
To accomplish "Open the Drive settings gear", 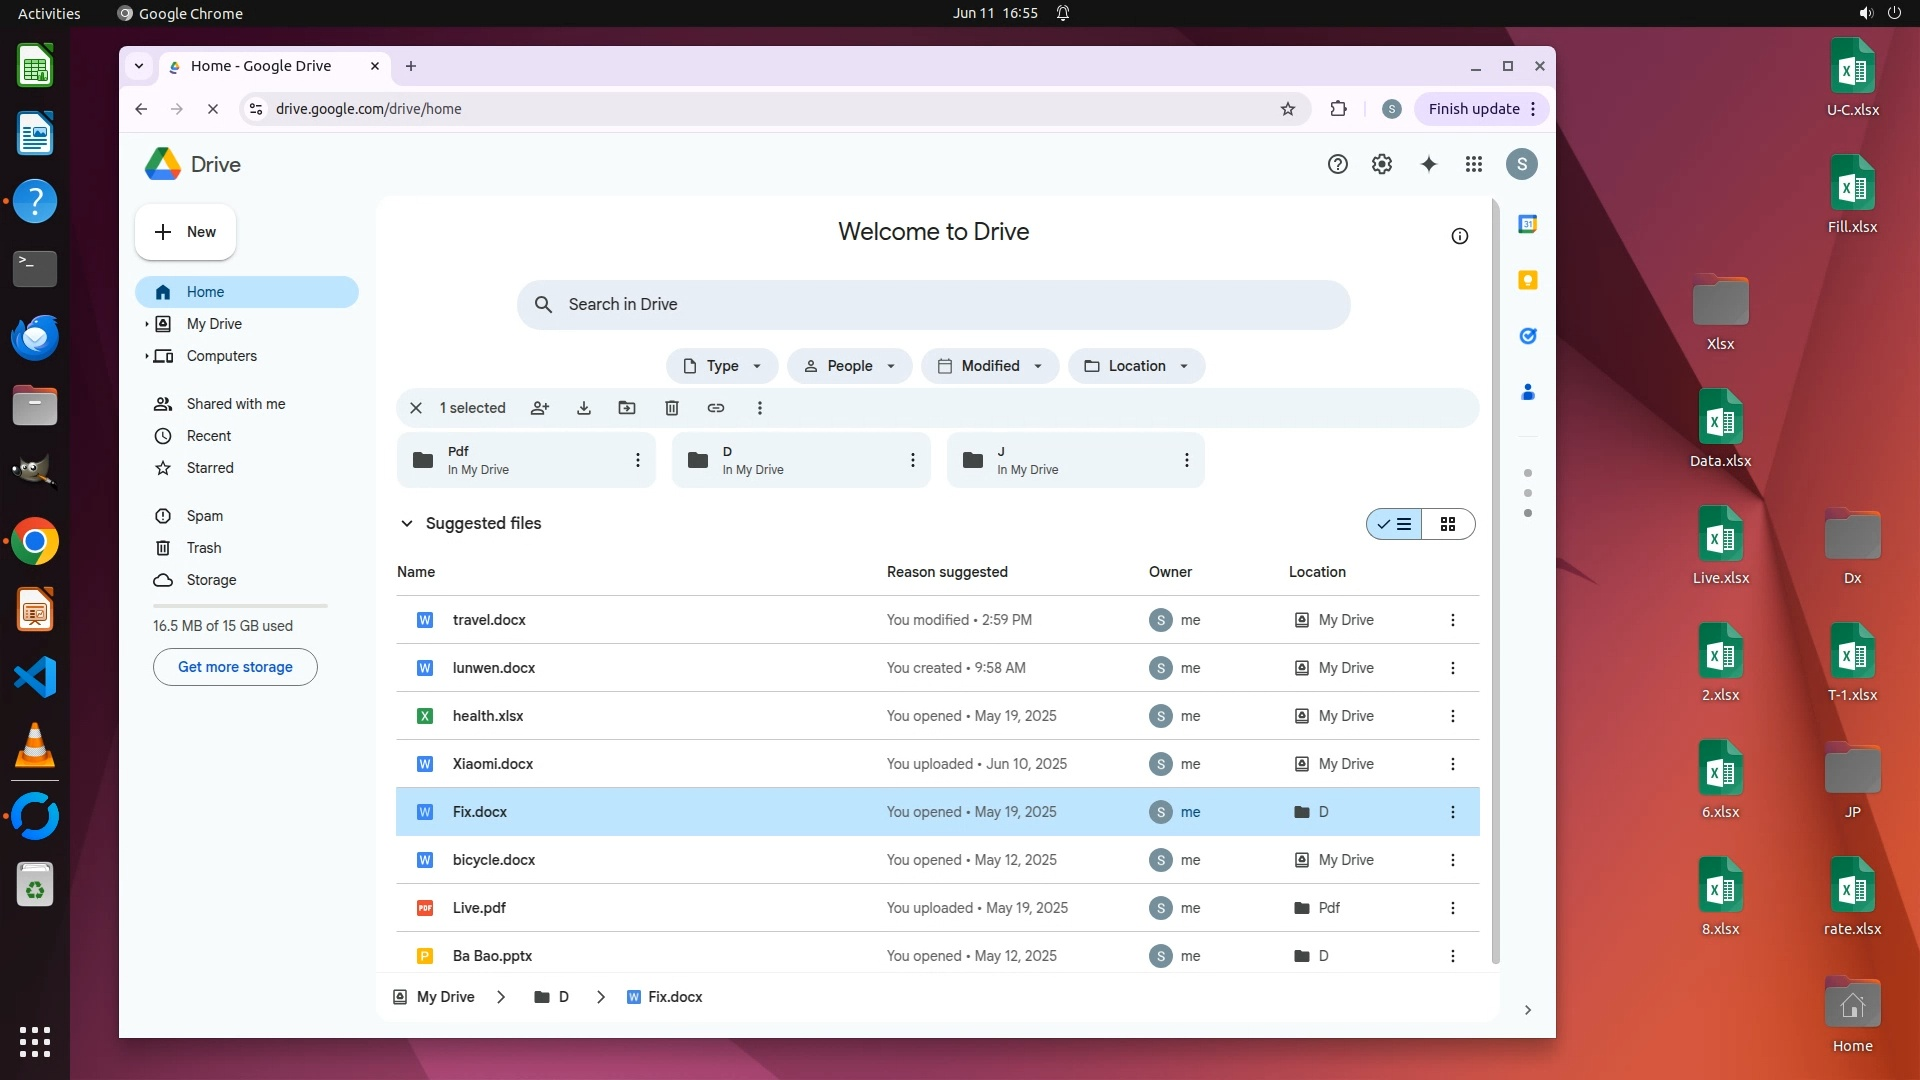I will tap(1382, 164).
